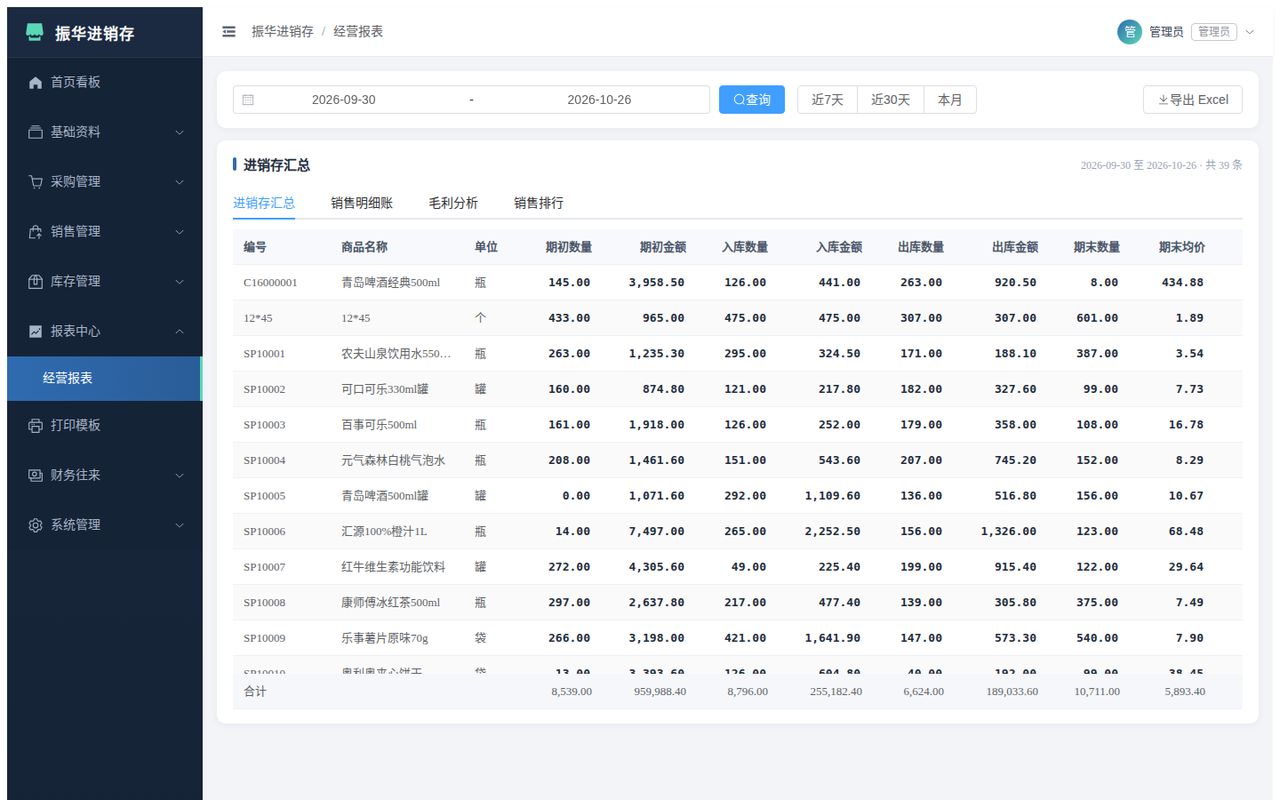Image resolution: width=1280 pixels, height=800 pixels.
Task: Collapse the 报表中心 submenu chevron
Action: point(180,331)
